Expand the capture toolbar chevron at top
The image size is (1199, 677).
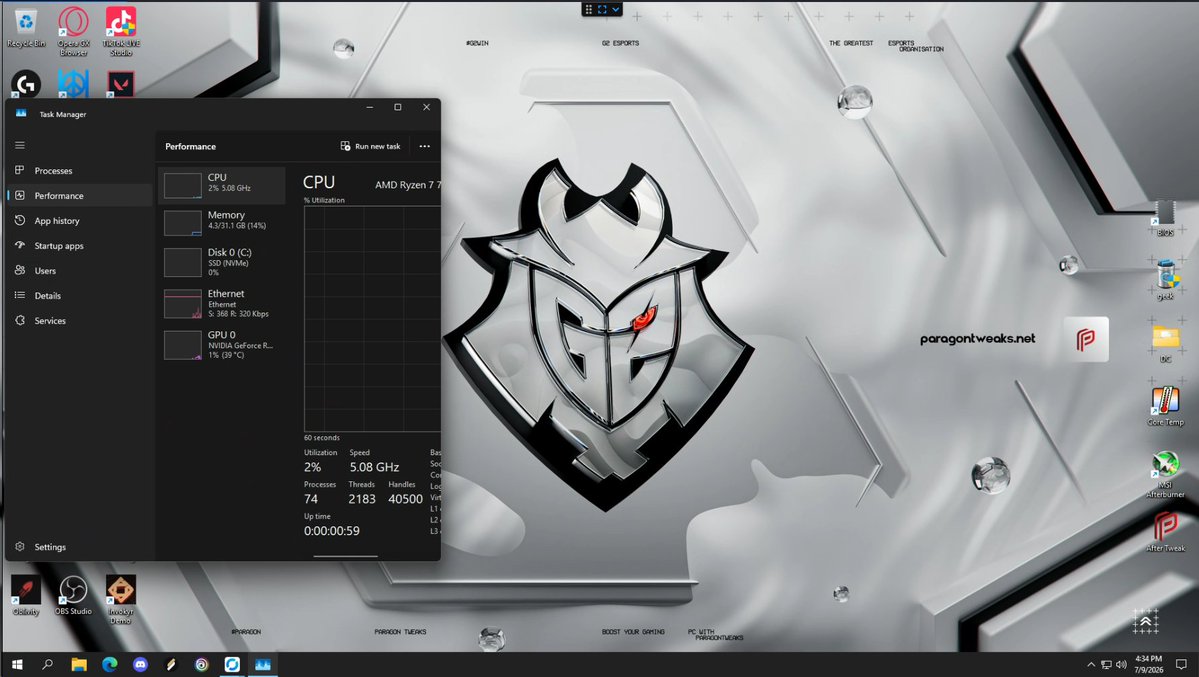click(x=616, y=9)
